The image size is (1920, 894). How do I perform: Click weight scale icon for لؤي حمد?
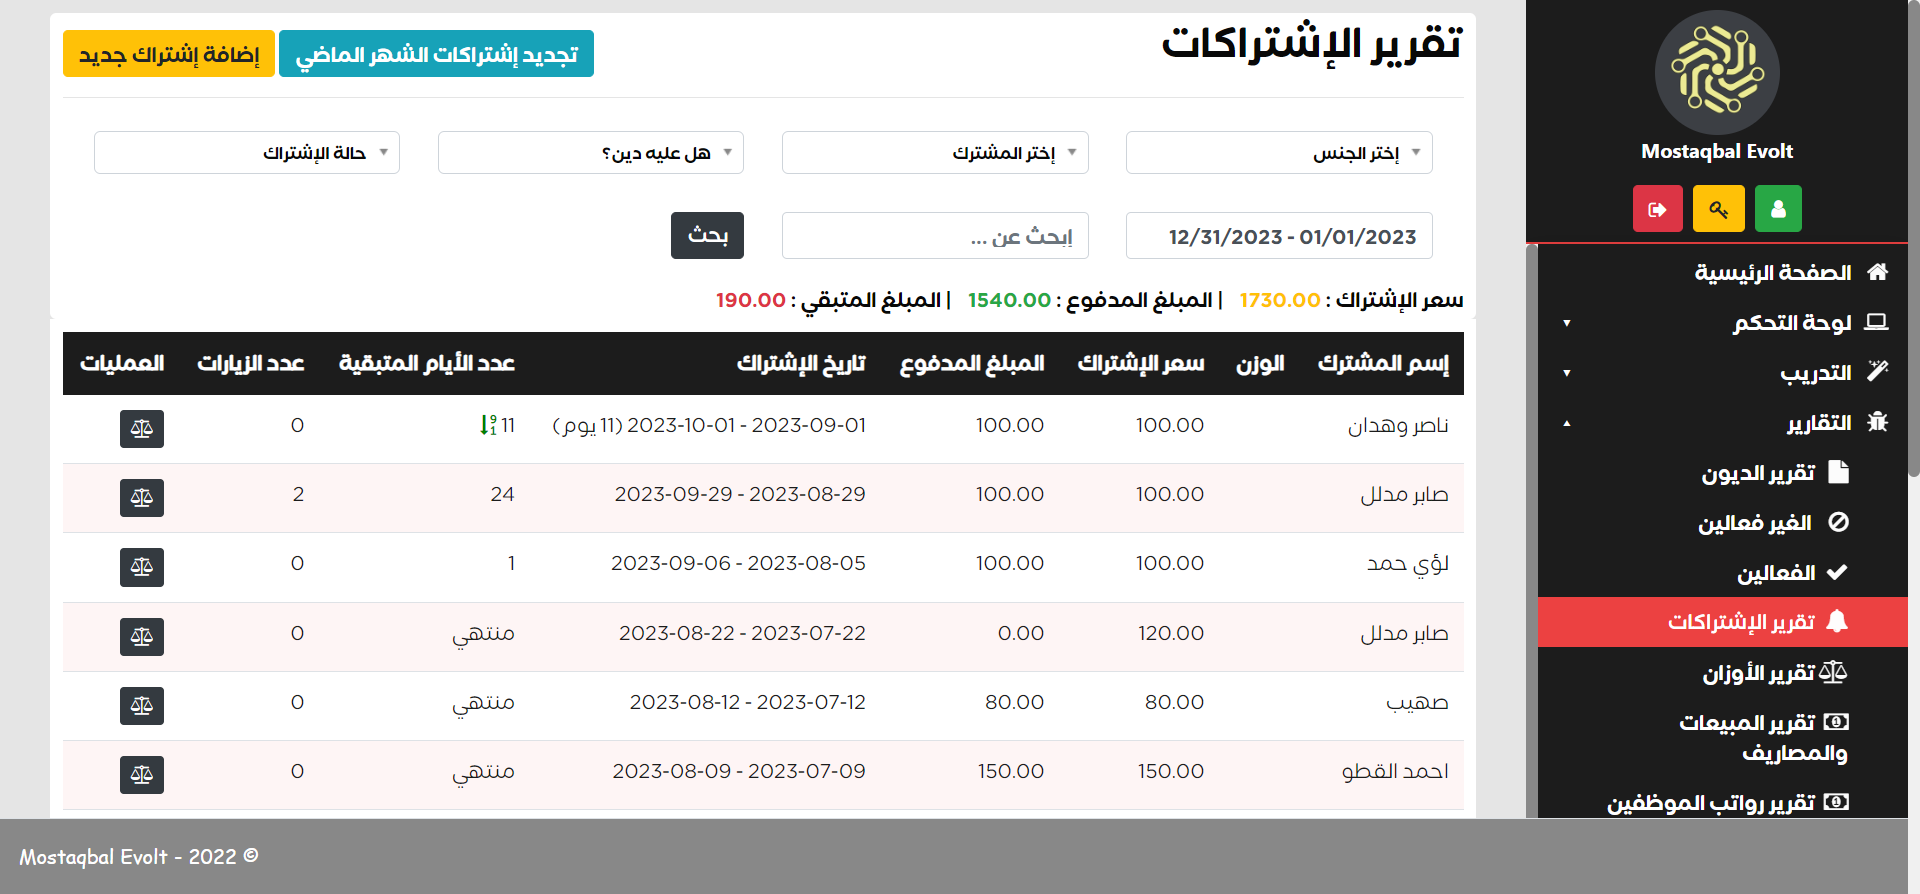coord(142,567)
